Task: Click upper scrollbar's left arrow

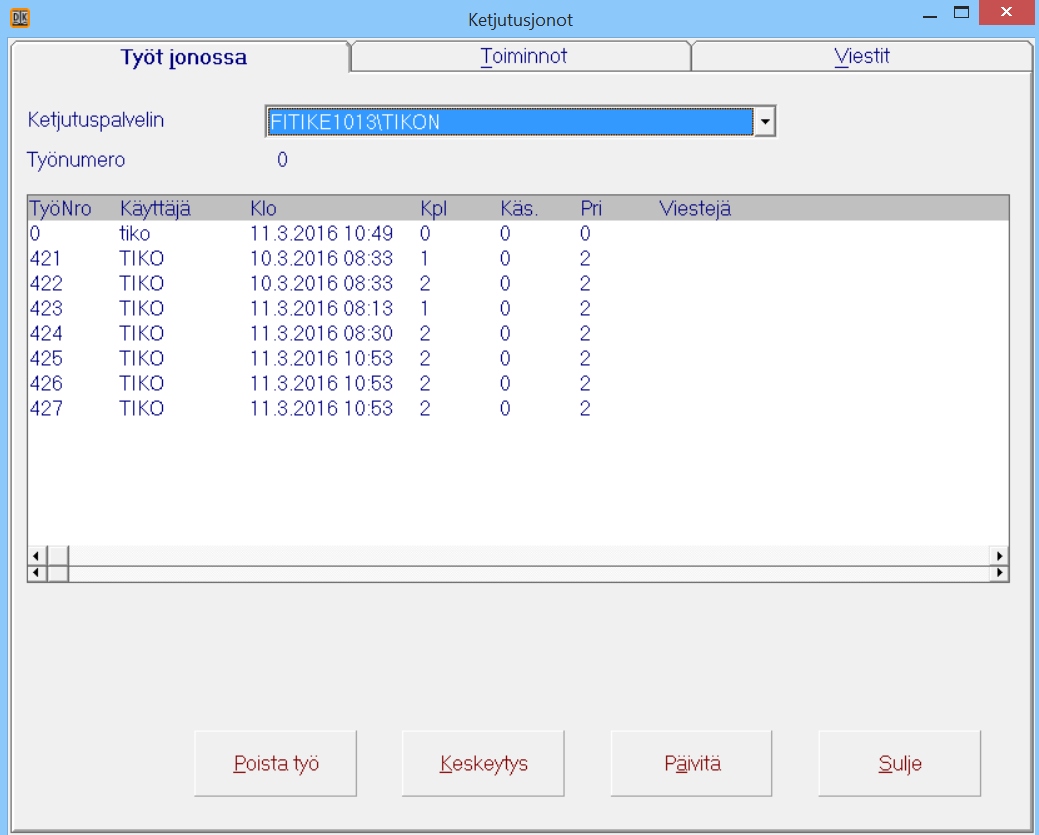Action: (36, 555)
